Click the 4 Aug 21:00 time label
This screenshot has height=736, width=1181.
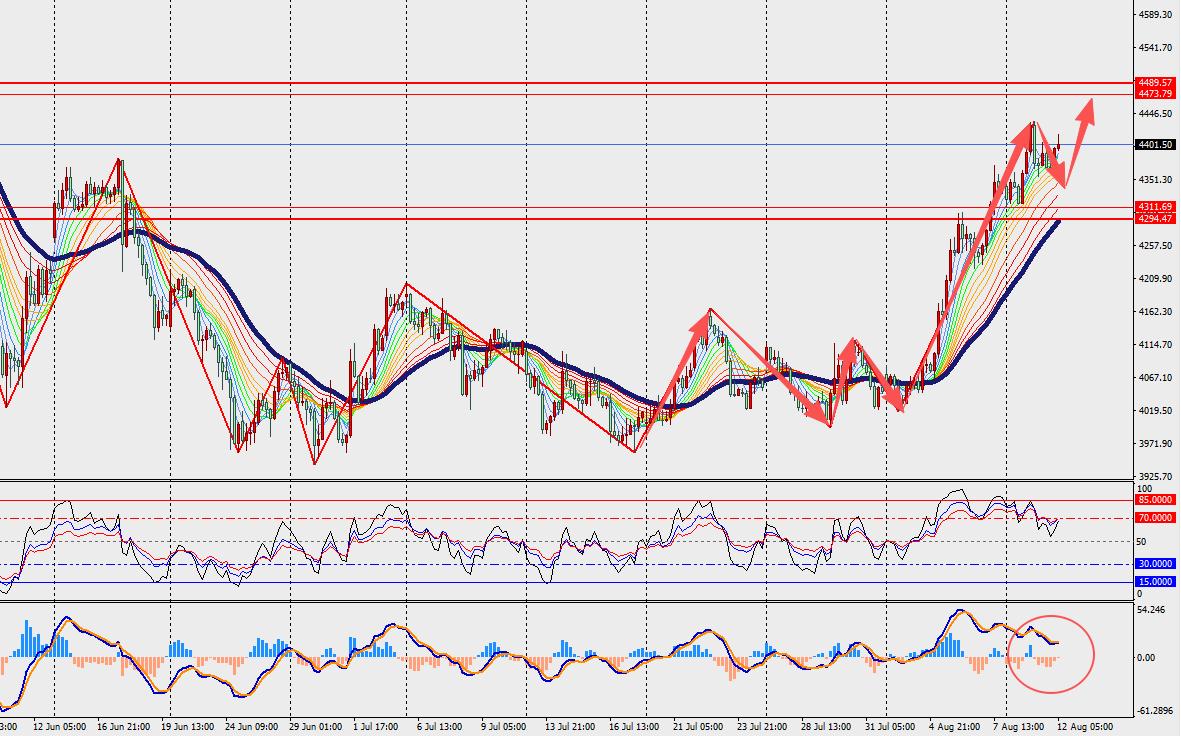[954, 727]
